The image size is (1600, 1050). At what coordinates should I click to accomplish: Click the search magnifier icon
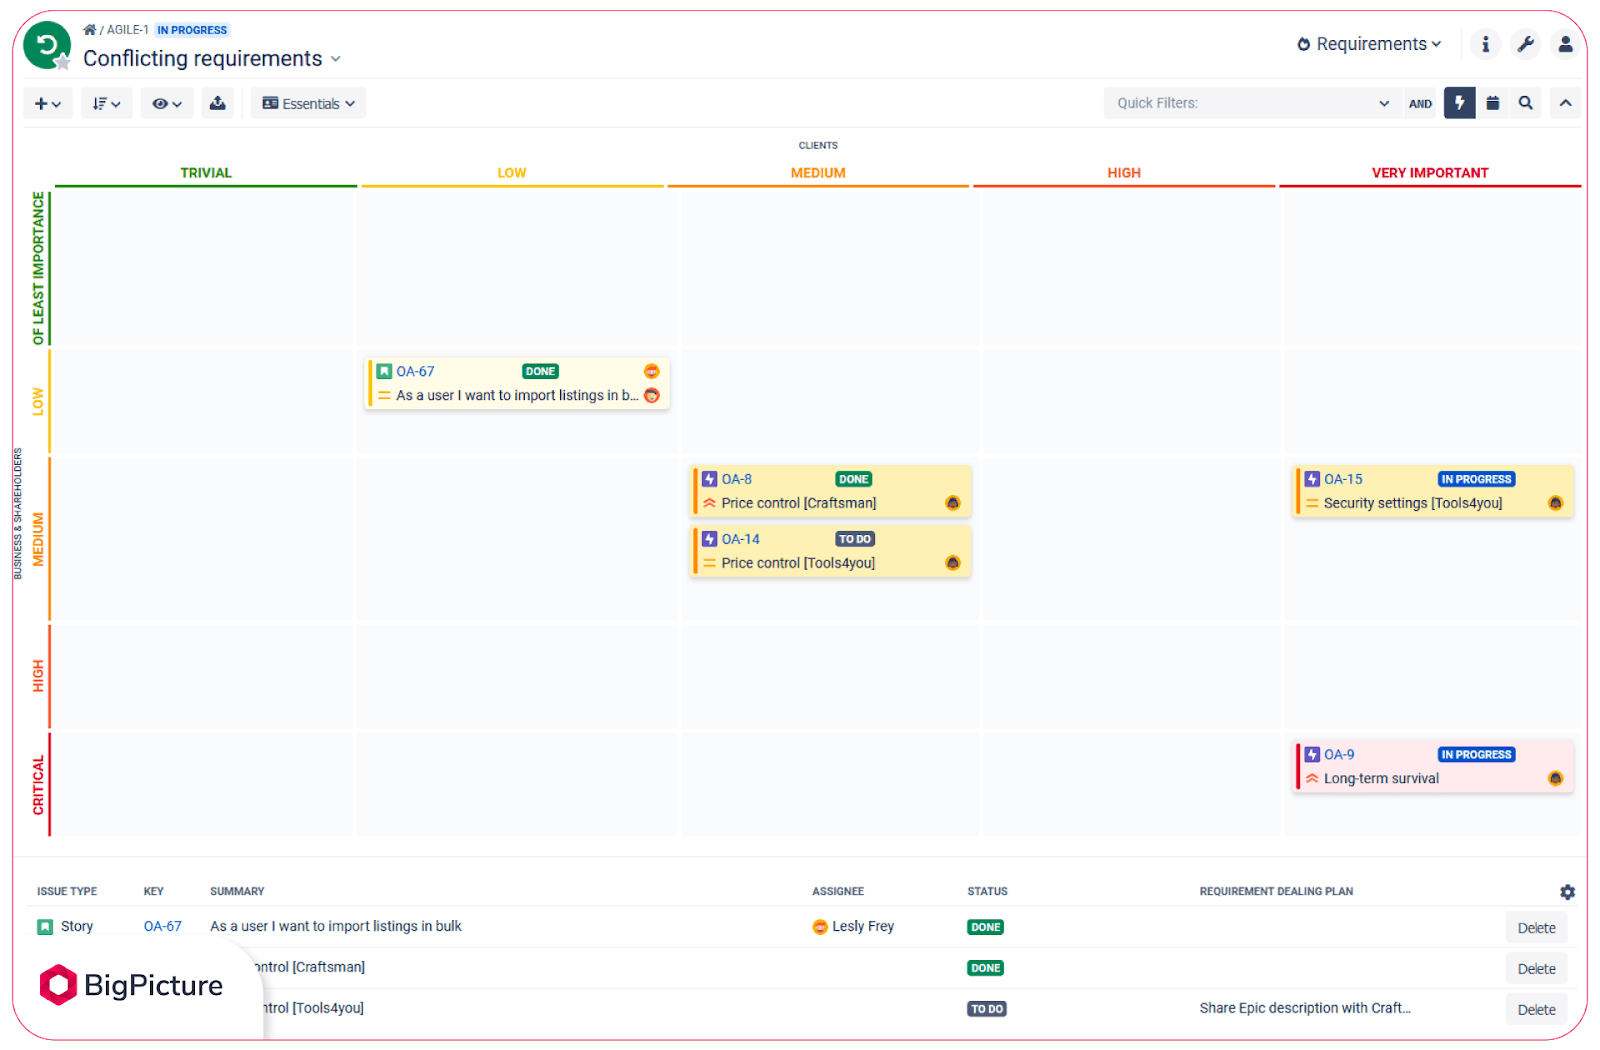(1525, 103)
